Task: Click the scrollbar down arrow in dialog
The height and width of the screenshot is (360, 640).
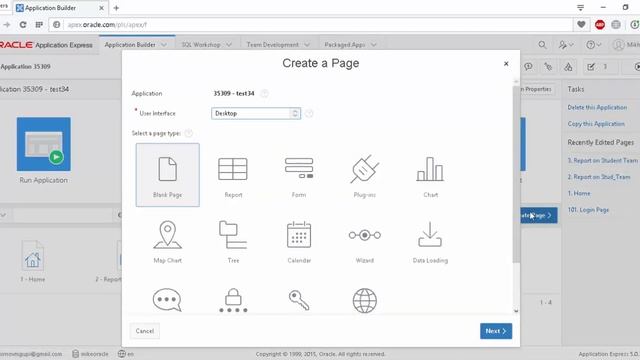Action: 516,311
